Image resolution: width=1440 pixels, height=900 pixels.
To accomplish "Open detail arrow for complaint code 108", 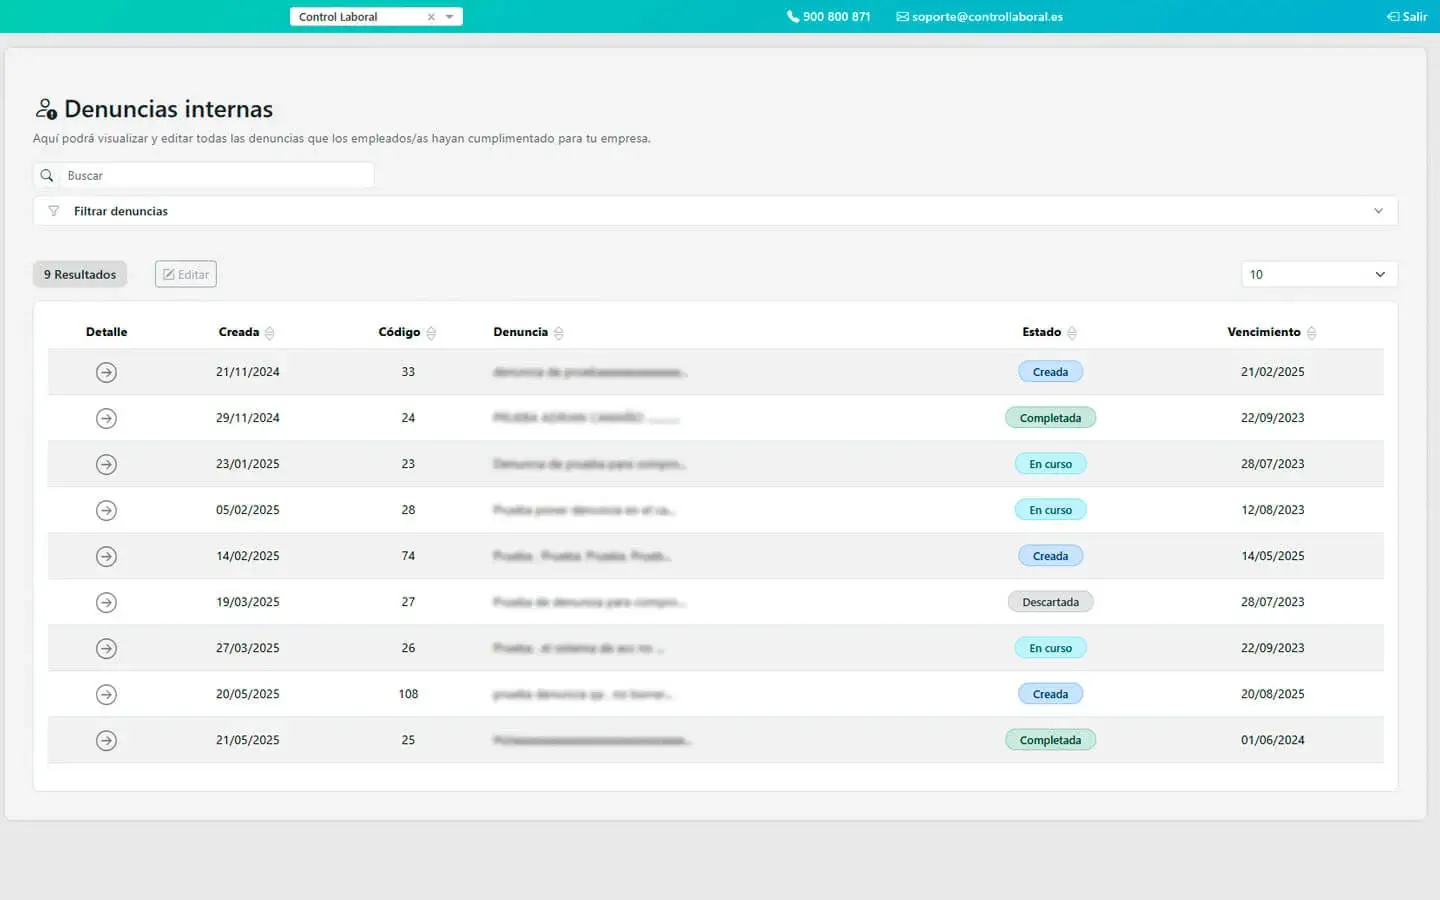I will pos(106,694).
